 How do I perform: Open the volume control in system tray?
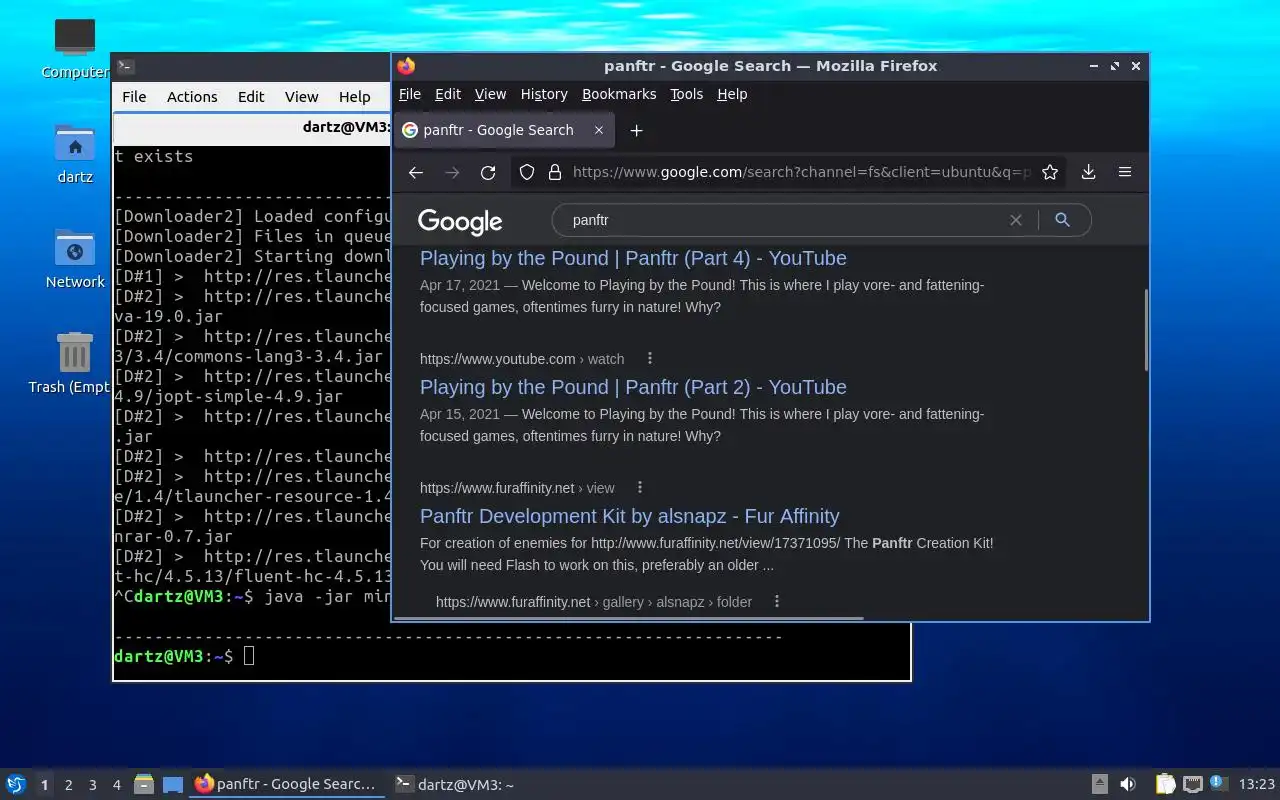point(1128,784)
